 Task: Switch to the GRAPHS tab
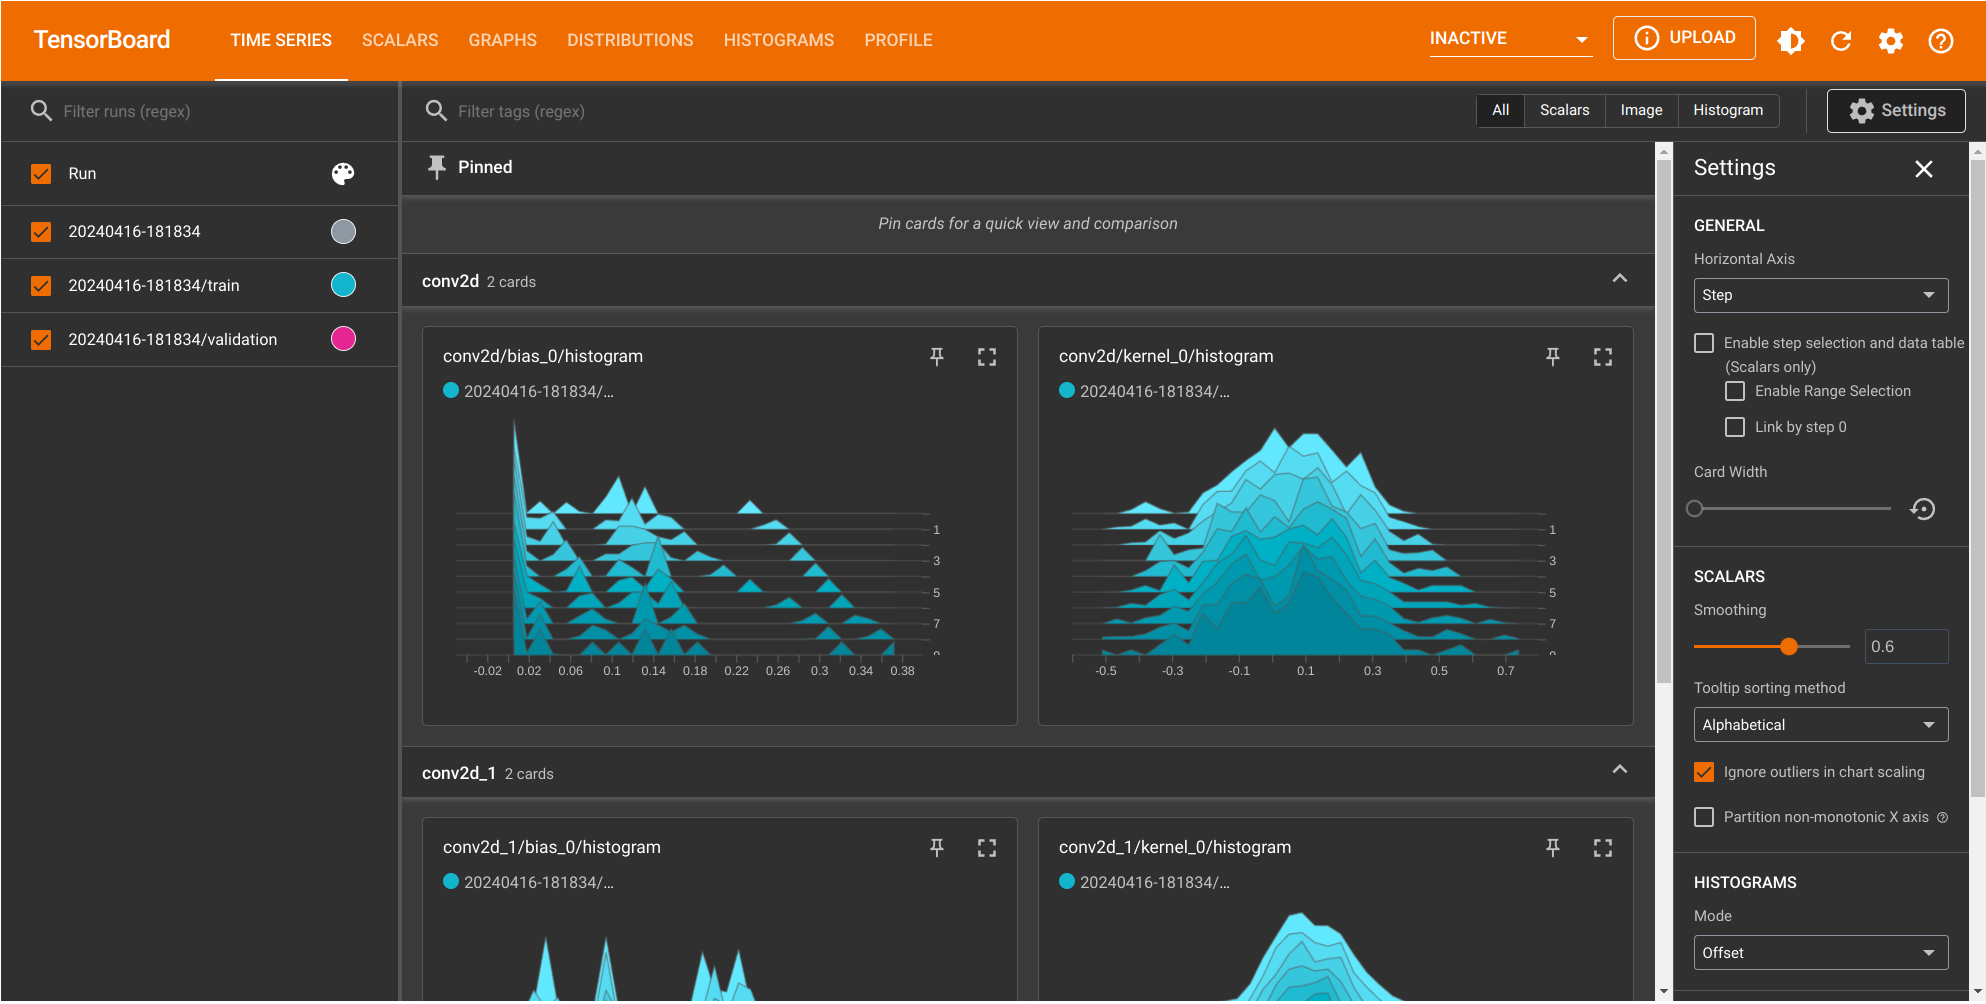point(503,40)
